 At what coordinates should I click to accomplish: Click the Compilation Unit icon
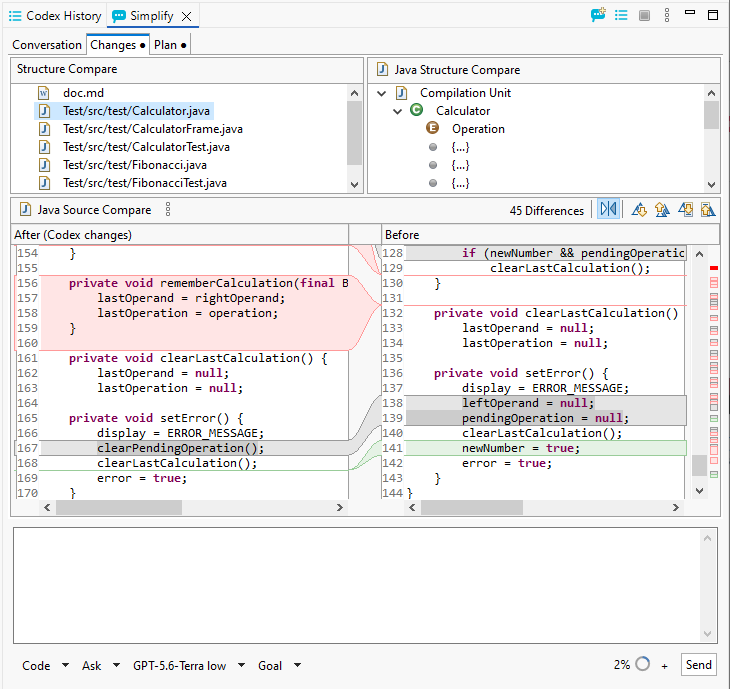point(401,93)
